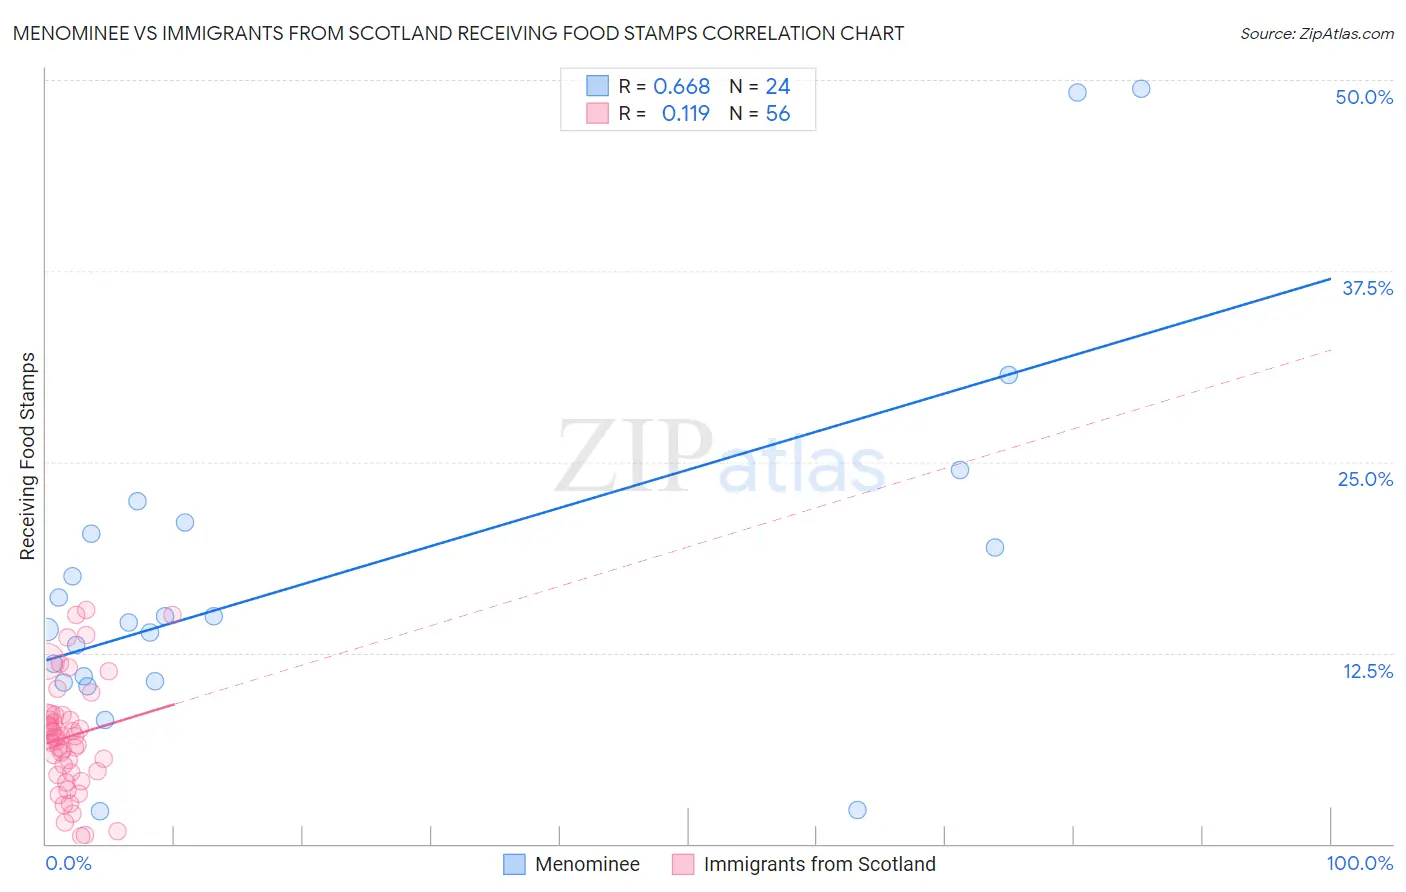Viewport: 1406px width, 892px height.
Task: Click the 0.0% x-axis label
Action: pyautogui.click(x=68, y=863)
